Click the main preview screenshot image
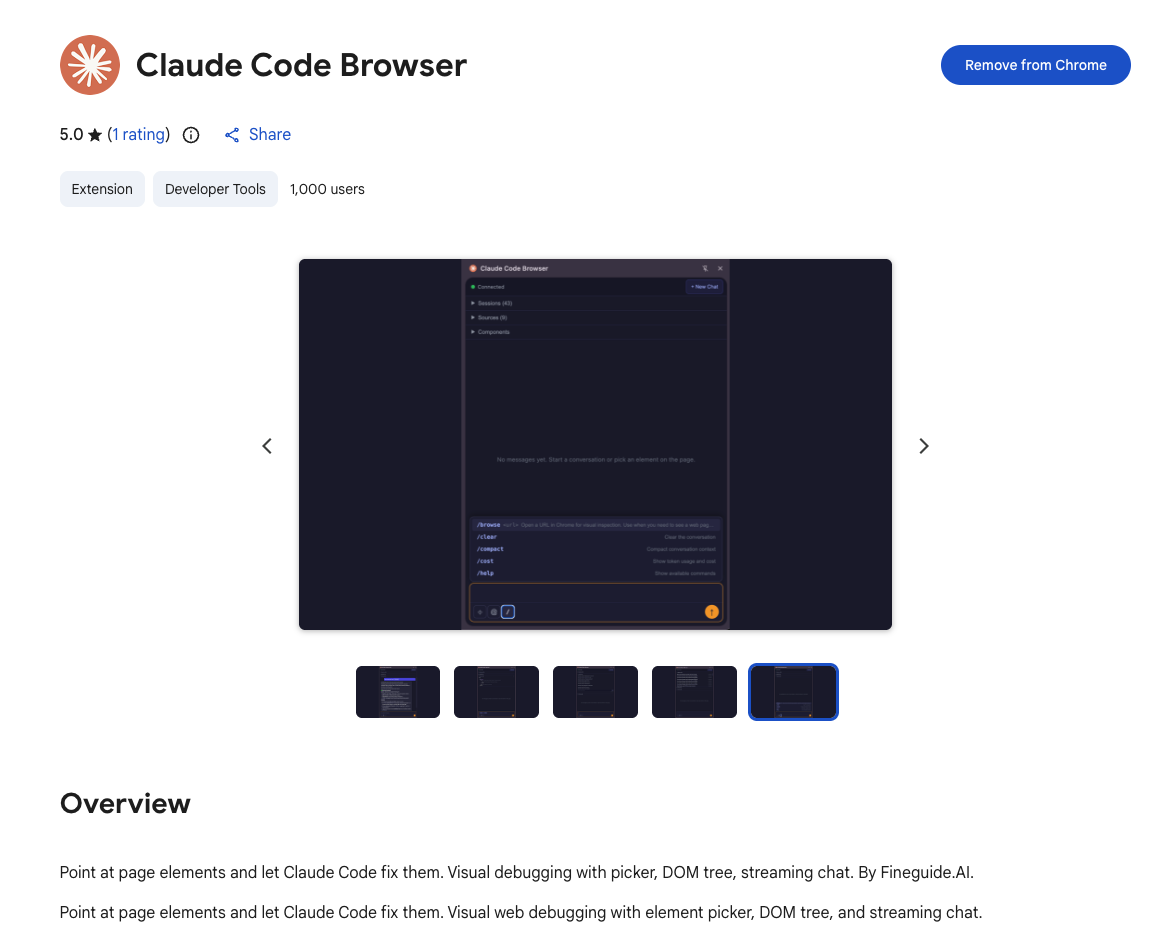This screenshot has width=1172, height=937. 595,445
